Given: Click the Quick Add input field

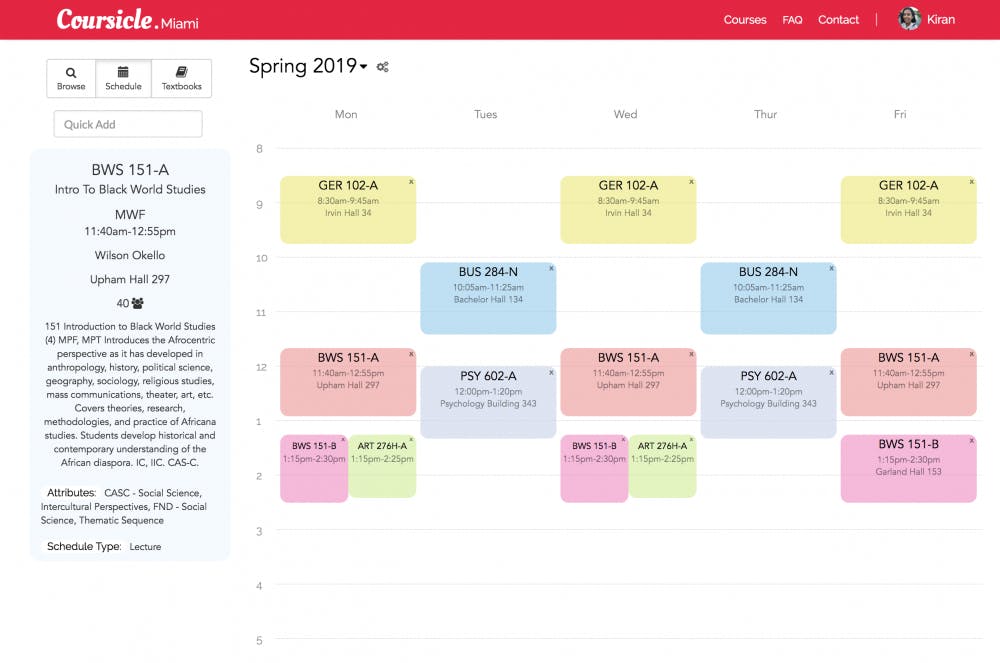Looking at the screenshot, I should (128, 124).
